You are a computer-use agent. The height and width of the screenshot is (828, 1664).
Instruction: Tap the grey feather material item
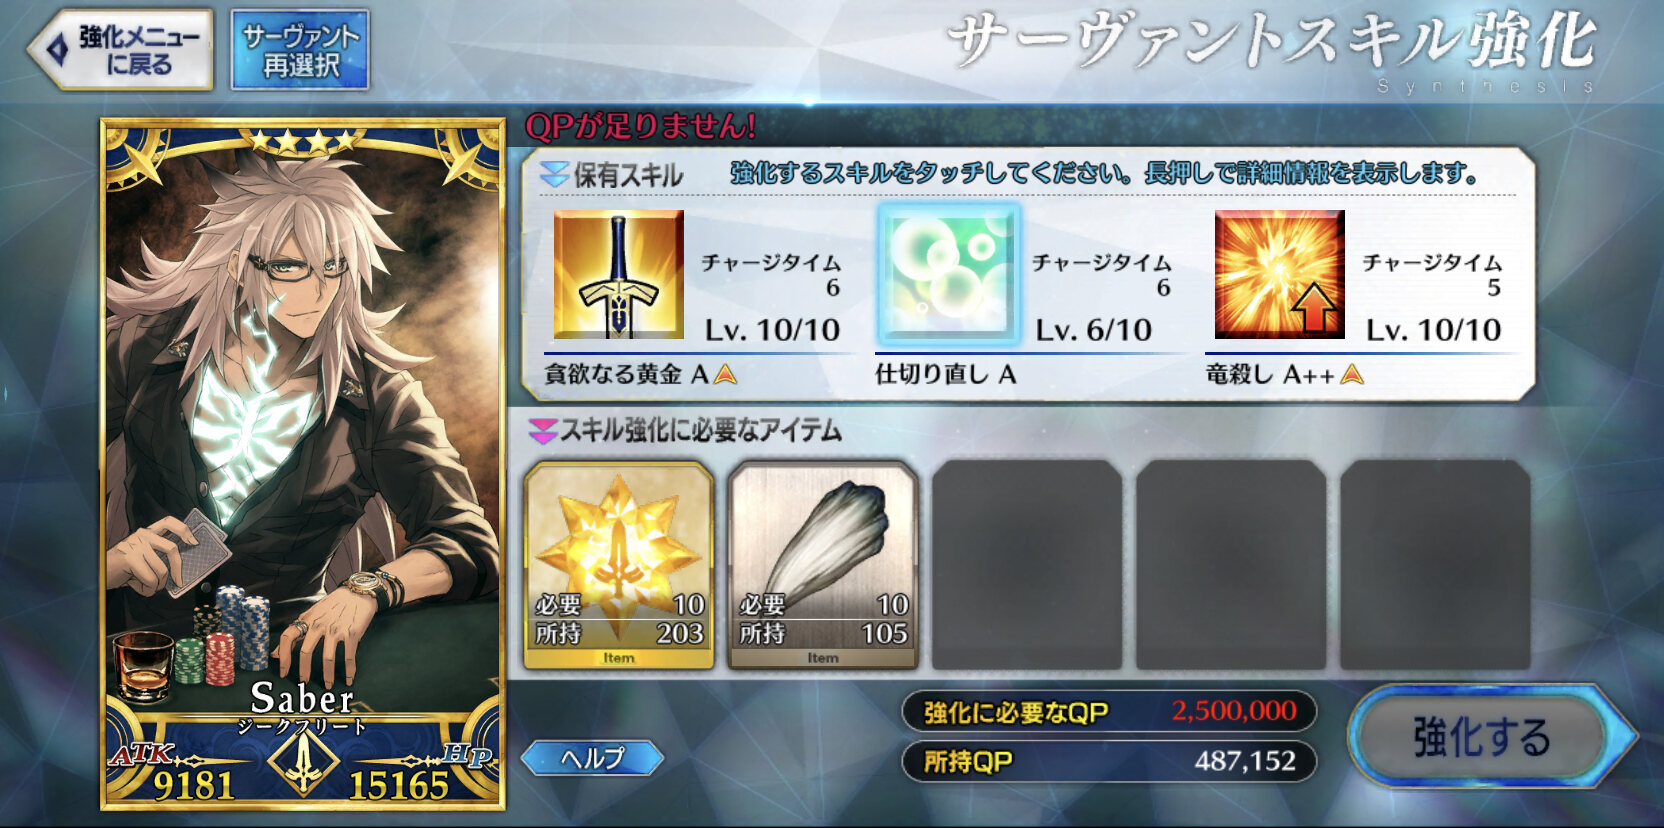pyautogui.click(x=823, y=565)
